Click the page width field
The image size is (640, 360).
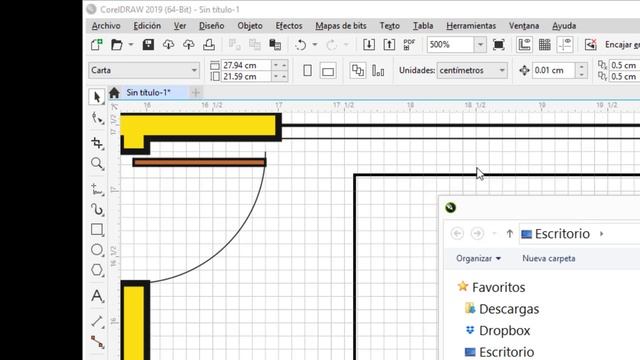point(246,65)
